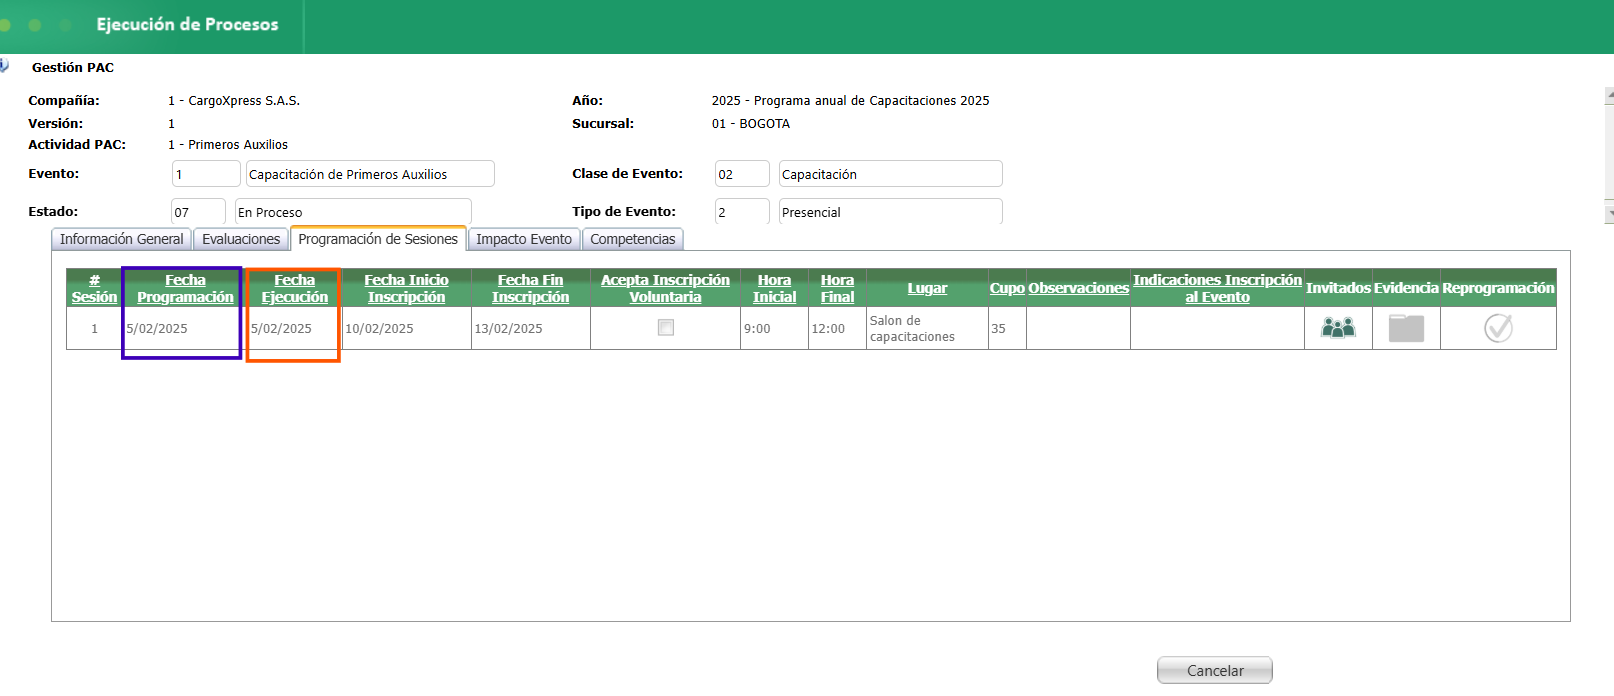This screenshot has width=1614, height=696.
Task: Sort by Fecha Inicio Inscripción header
Action: point(406,288)
